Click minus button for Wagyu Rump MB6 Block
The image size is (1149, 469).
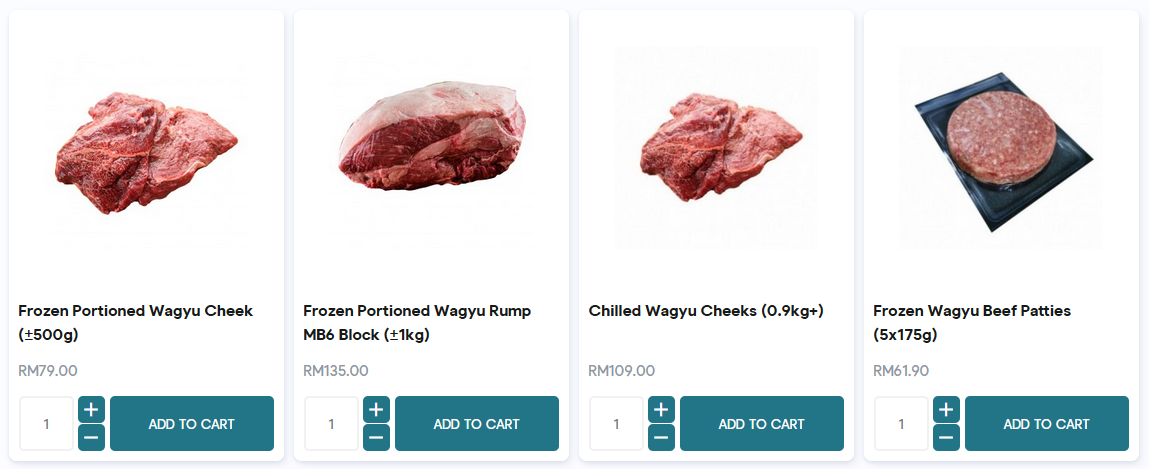[x=376, y=437]
